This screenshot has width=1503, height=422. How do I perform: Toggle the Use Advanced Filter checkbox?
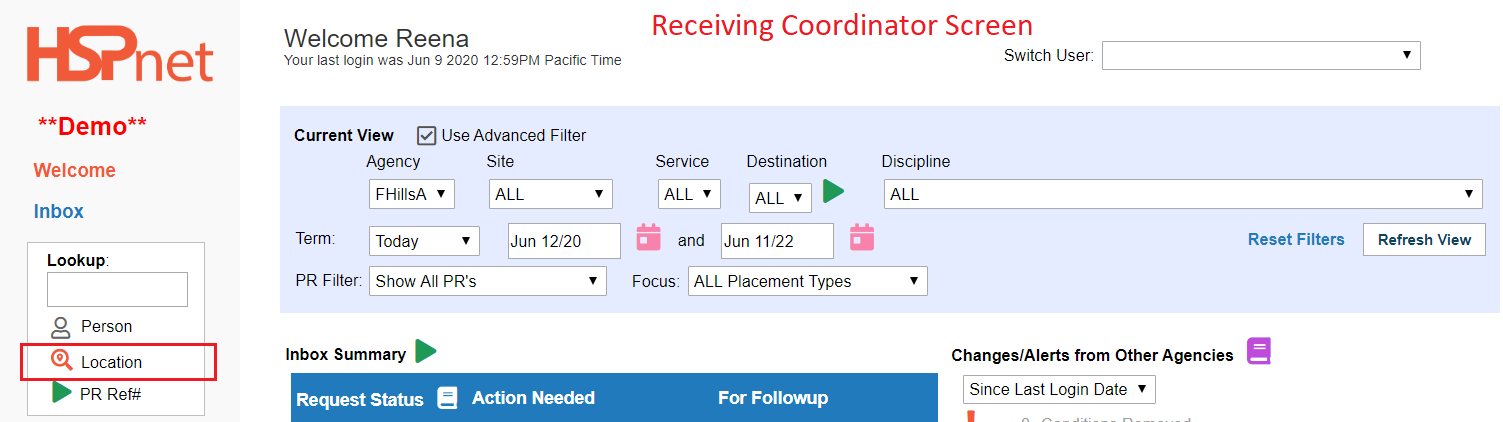pyautogui.click(x=426, y=135)
